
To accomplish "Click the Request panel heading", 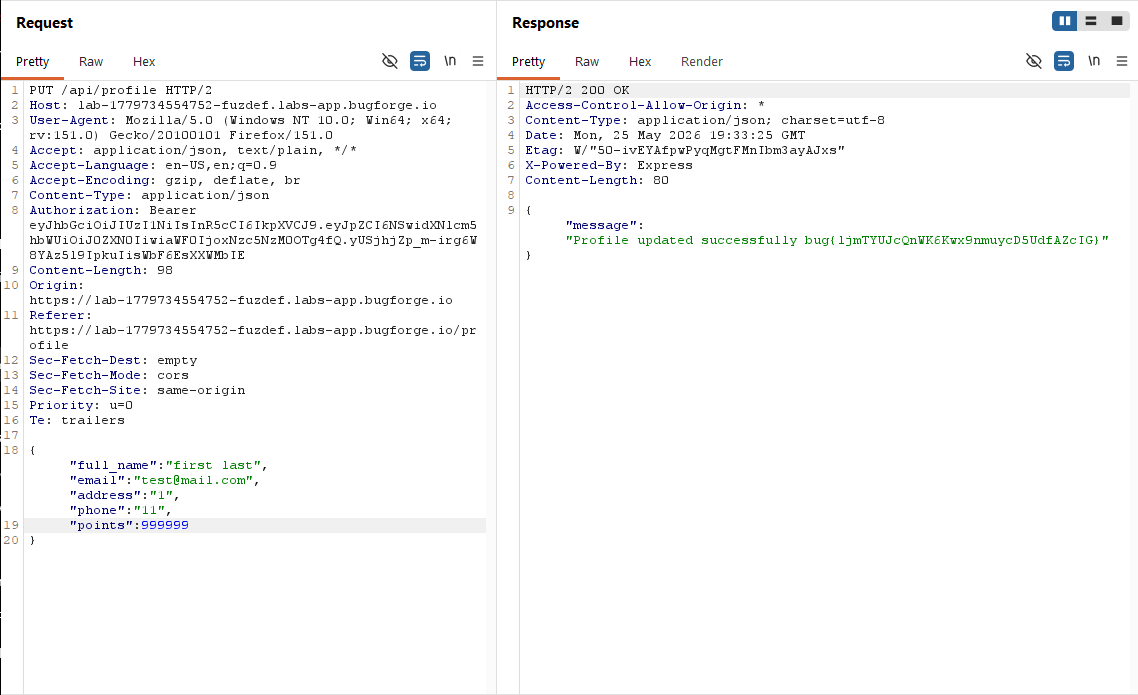I will [x=44, y=22].
